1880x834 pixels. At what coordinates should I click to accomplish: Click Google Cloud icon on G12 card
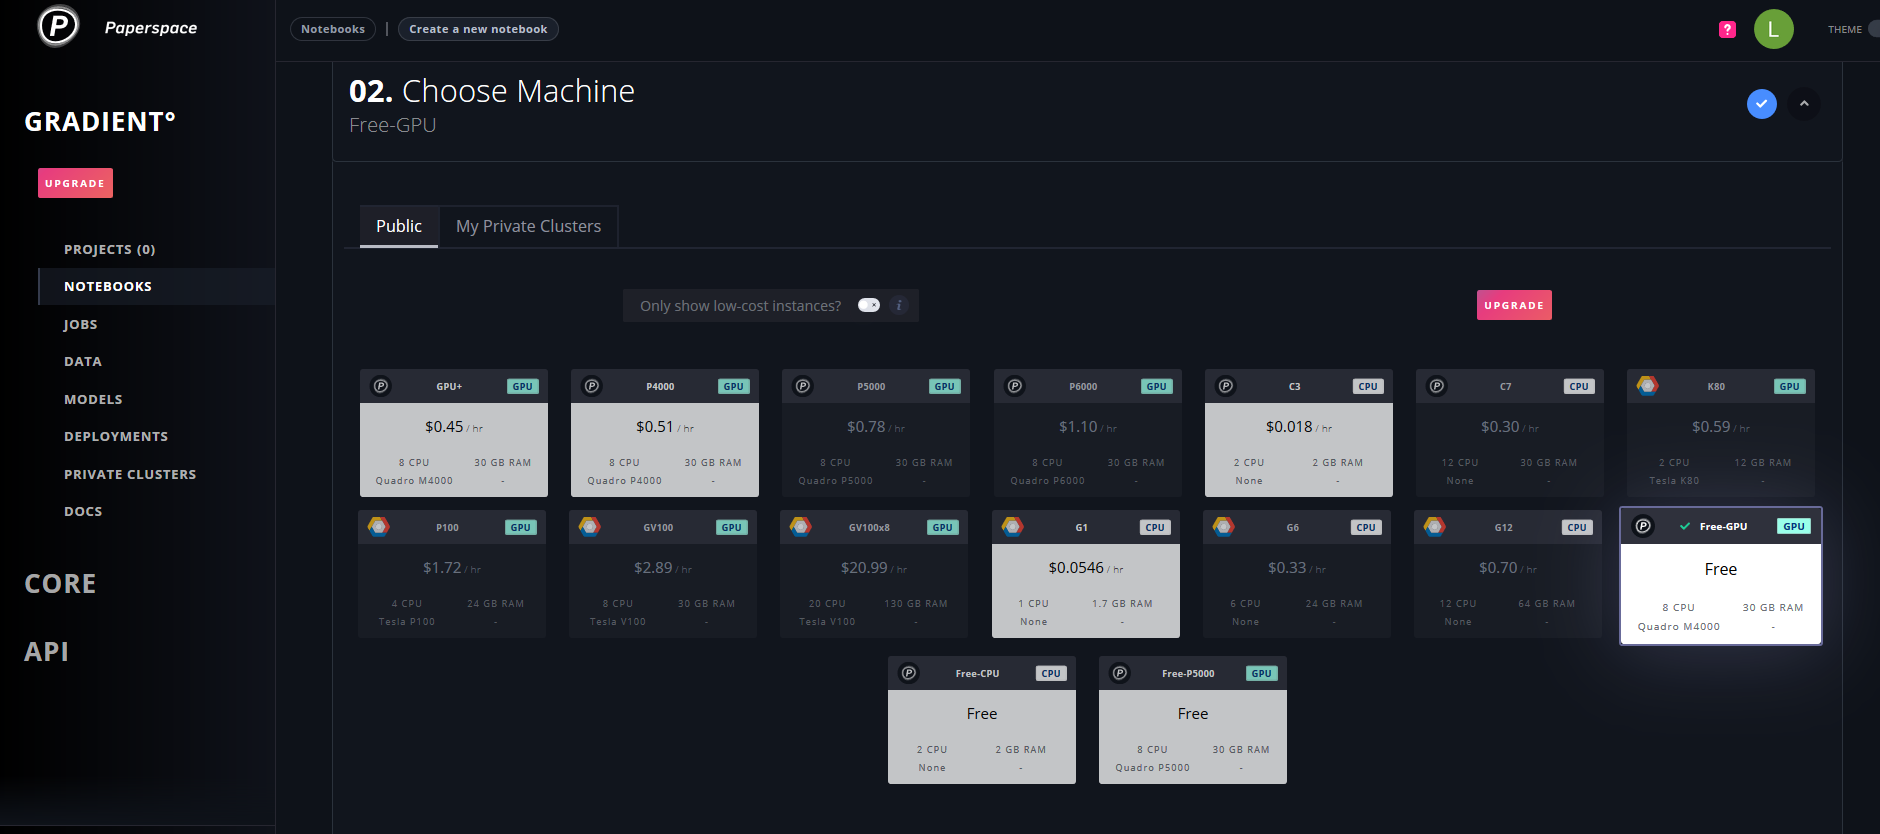(x=1435, y=526)
